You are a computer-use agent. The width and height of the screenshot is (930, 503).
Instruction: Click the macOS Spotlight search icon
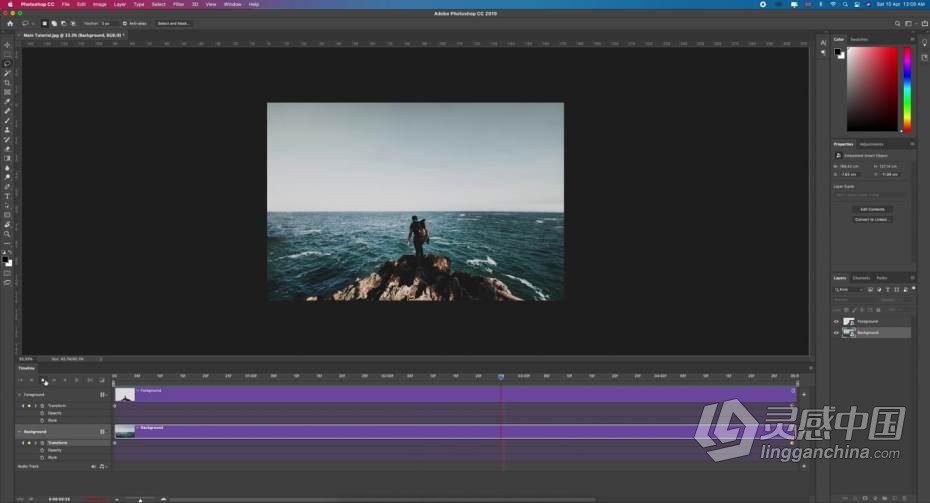[845, 4]
